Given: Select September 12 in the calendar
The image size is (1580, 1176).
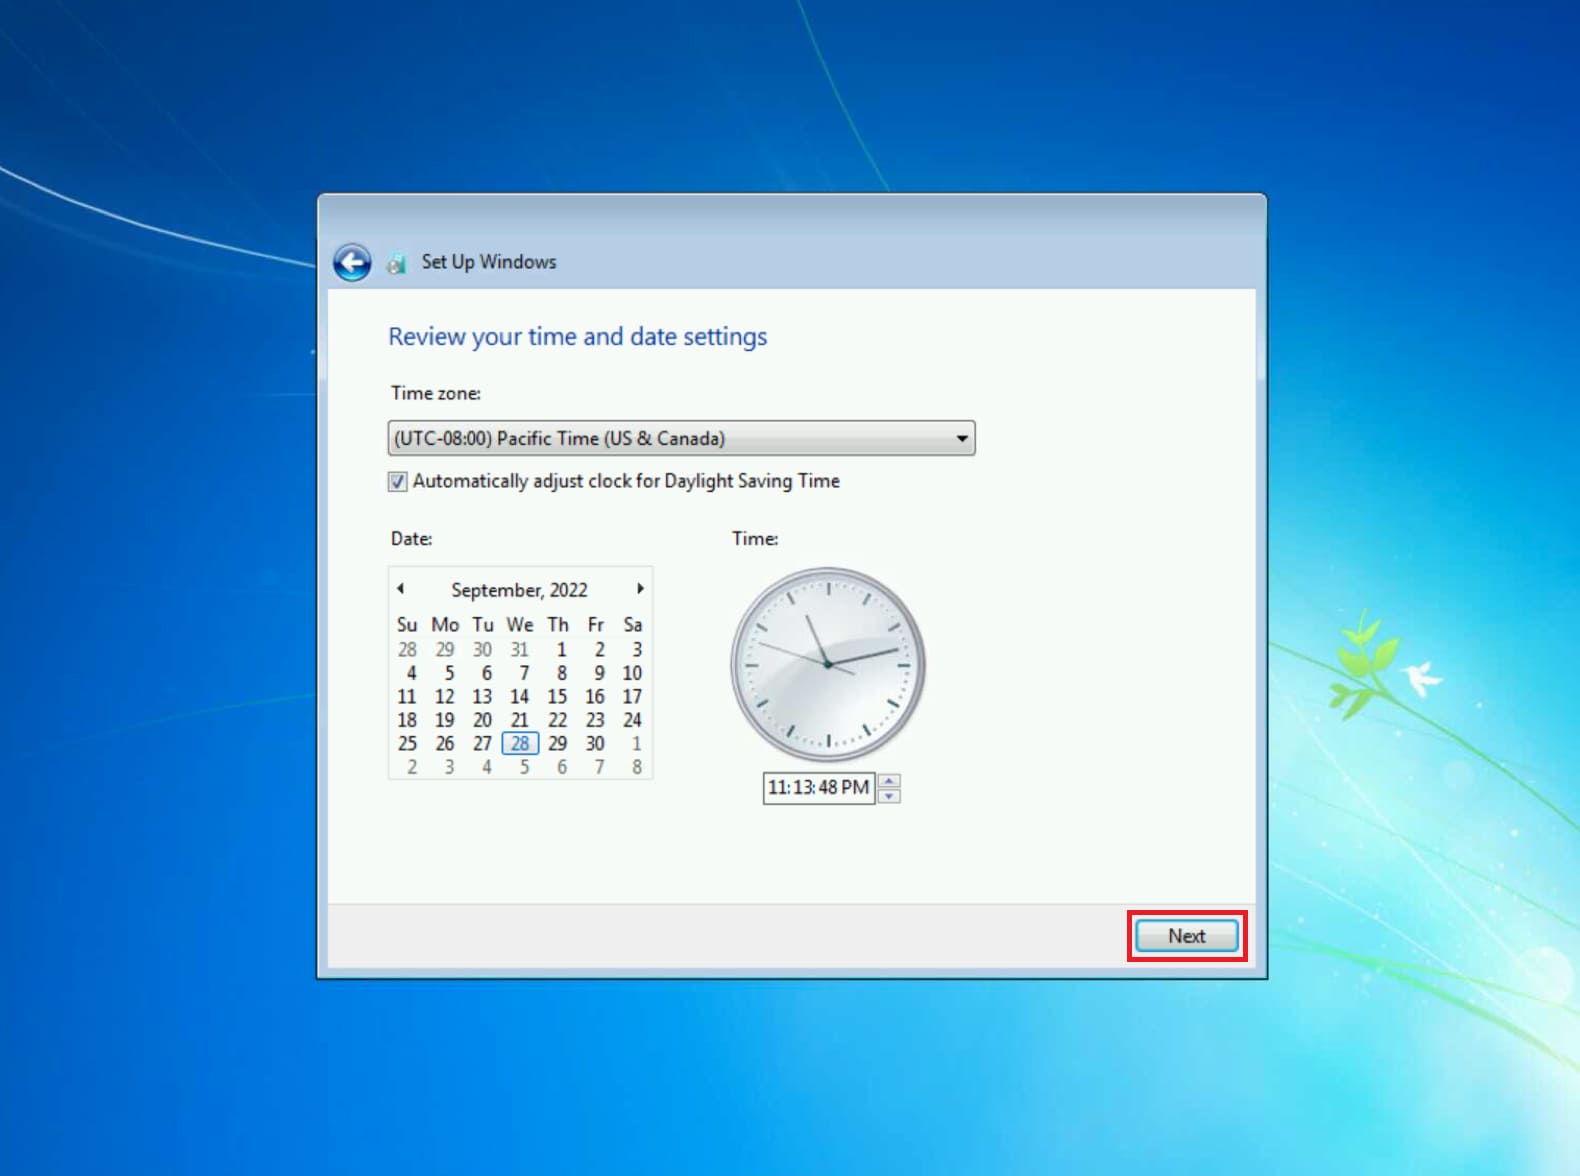Looking at the screenshot, I should 445,697.
